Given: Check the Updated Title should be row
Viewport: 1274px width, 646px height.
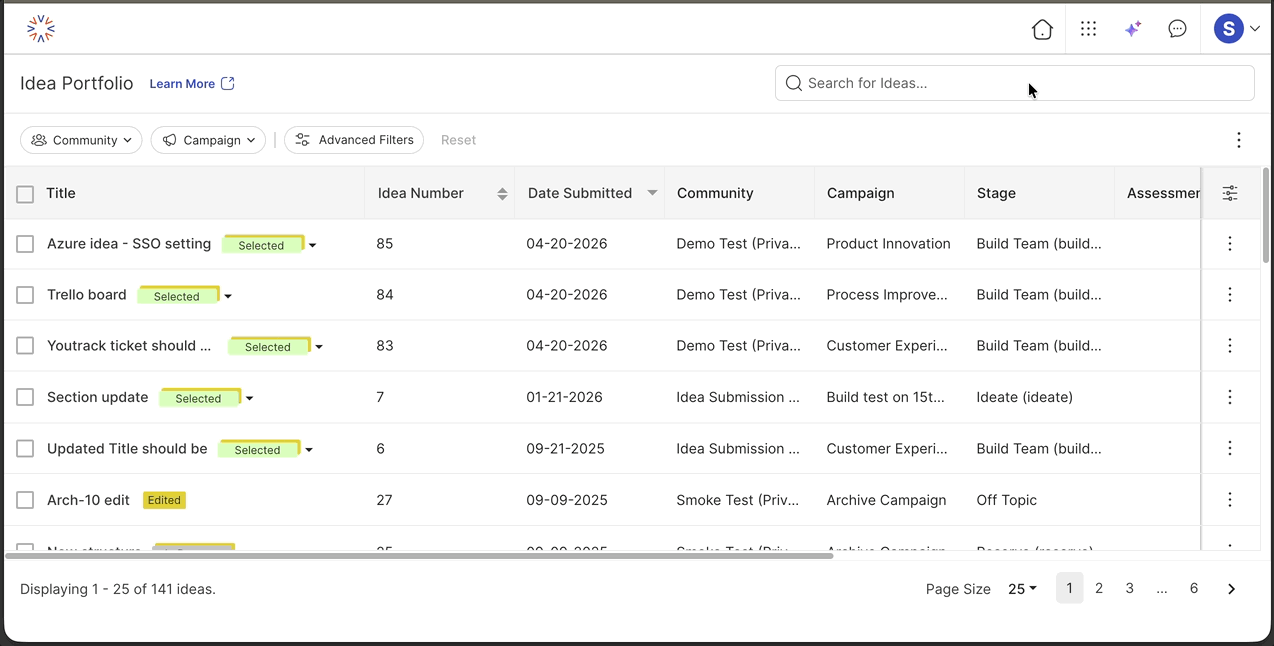Looking at the screenshot, I should [x=25, y=449].
